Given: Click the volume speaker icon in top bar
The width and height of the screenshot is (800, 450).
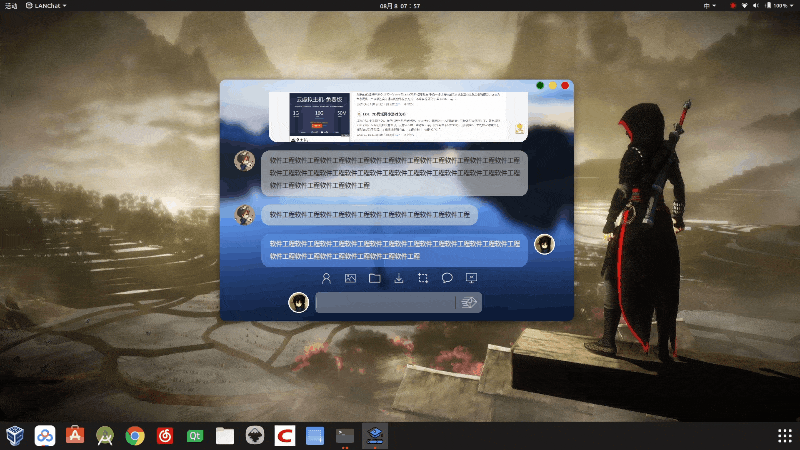Looking at the screenshot, I should [756, 6].
